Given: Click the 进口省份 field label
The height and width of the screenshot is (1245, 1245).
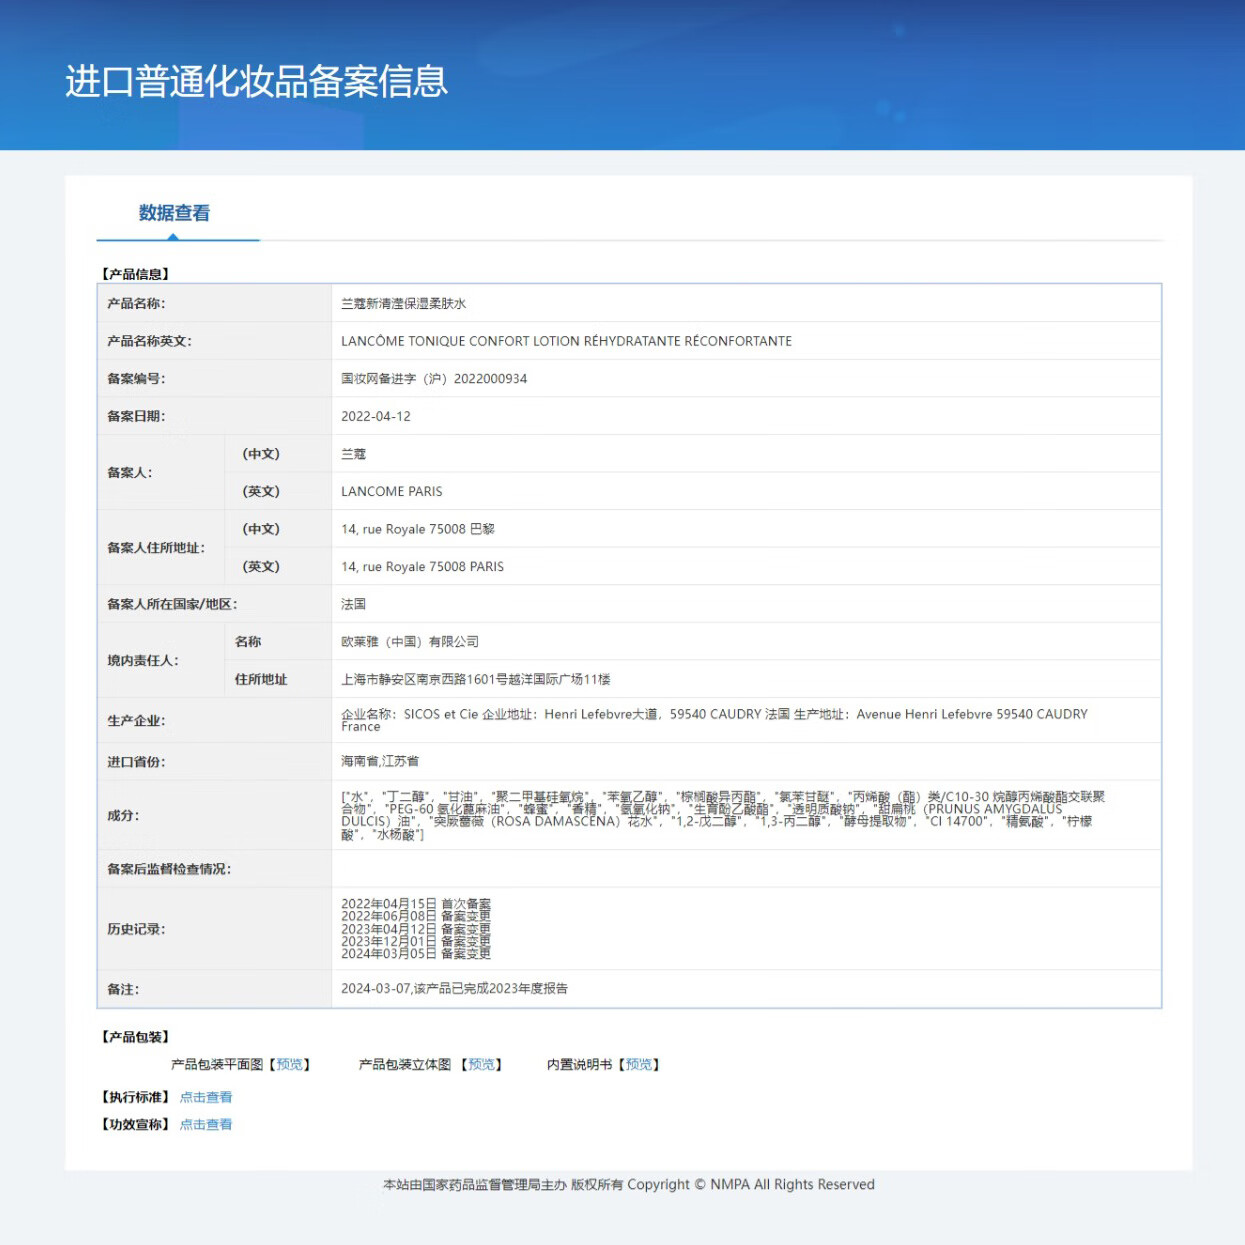Looking at the screenshot, I should (136, 762).
